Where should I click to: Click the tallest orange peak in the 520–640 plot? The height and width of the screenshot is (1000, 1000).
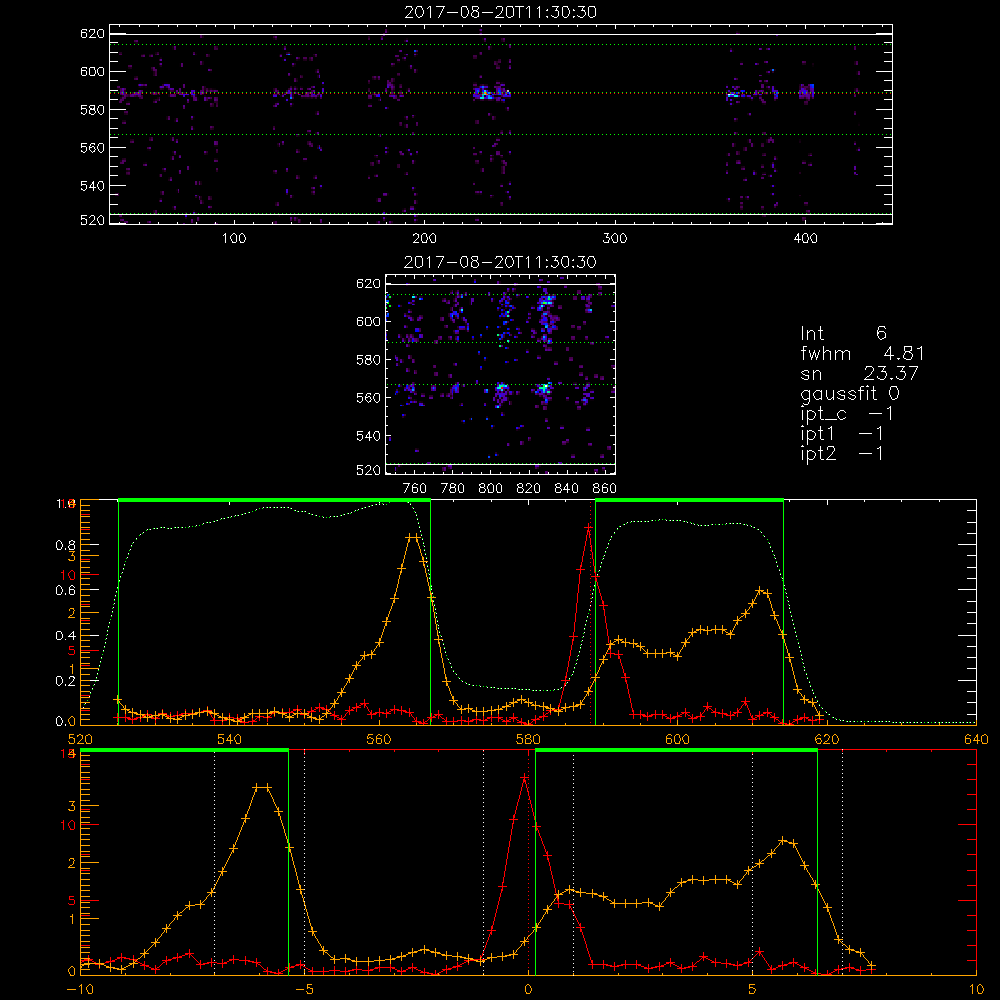[413, 537]
